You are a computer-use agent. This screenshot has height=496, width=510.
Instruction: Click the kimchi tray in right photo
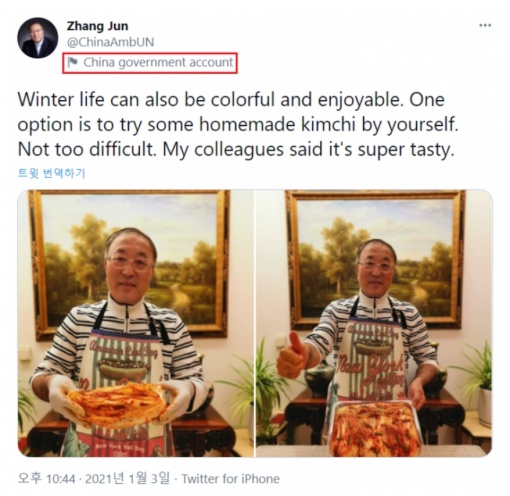click(x=375, y=428)
